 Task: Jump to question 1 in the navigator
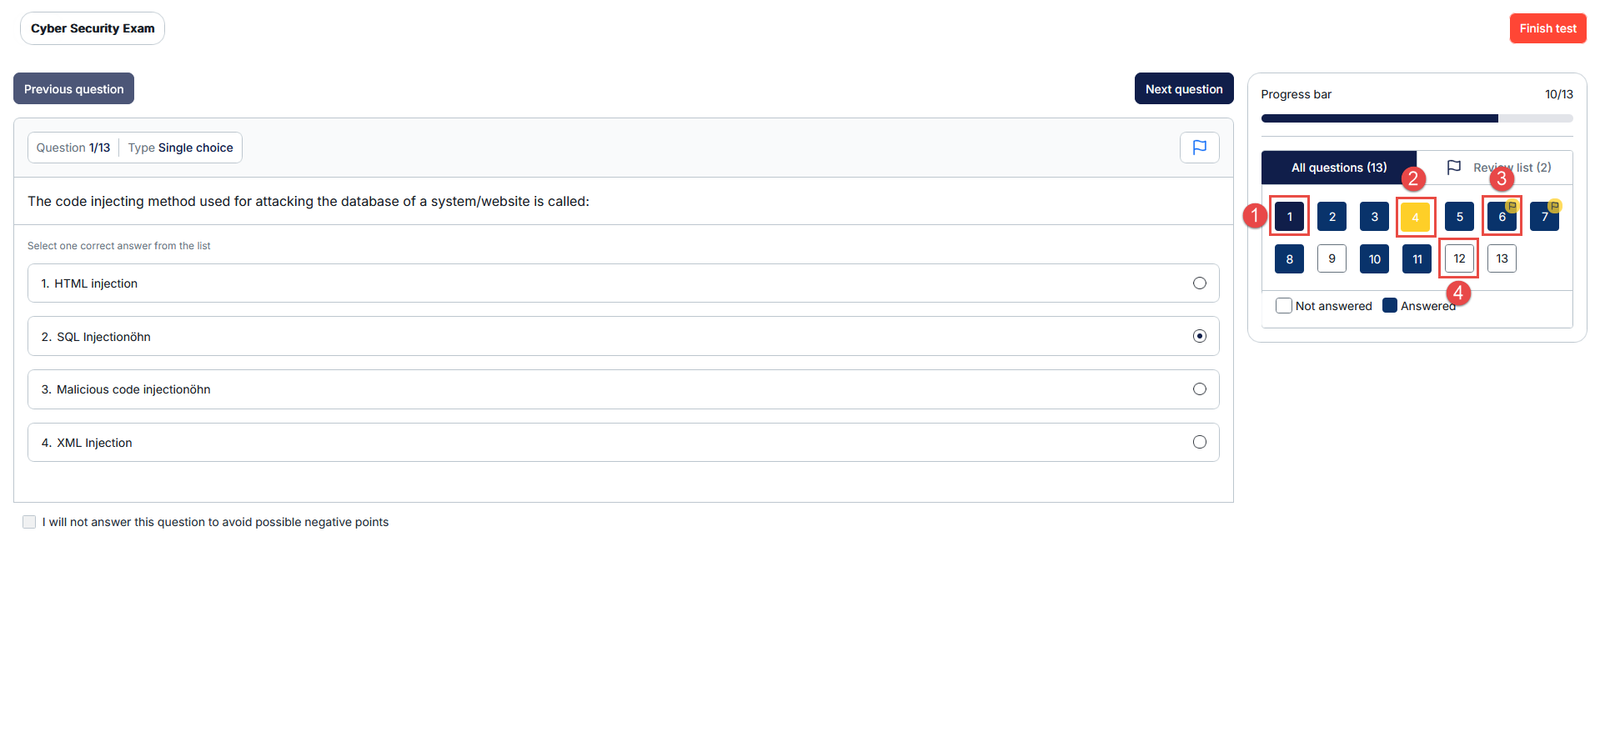[x=1290, y=216]
